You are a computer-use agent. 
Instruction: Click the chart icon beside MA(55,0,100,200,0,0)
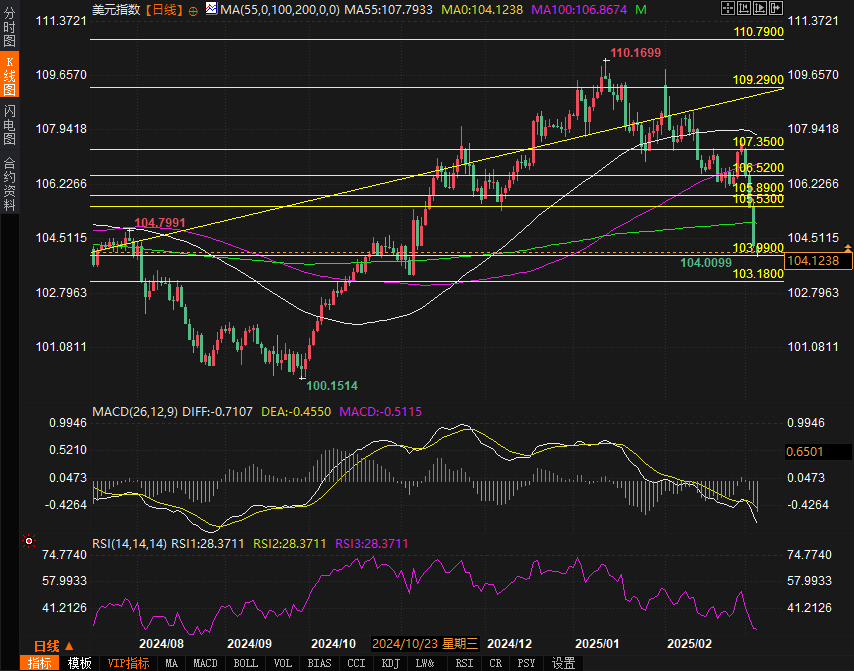(x=211, y=9)
